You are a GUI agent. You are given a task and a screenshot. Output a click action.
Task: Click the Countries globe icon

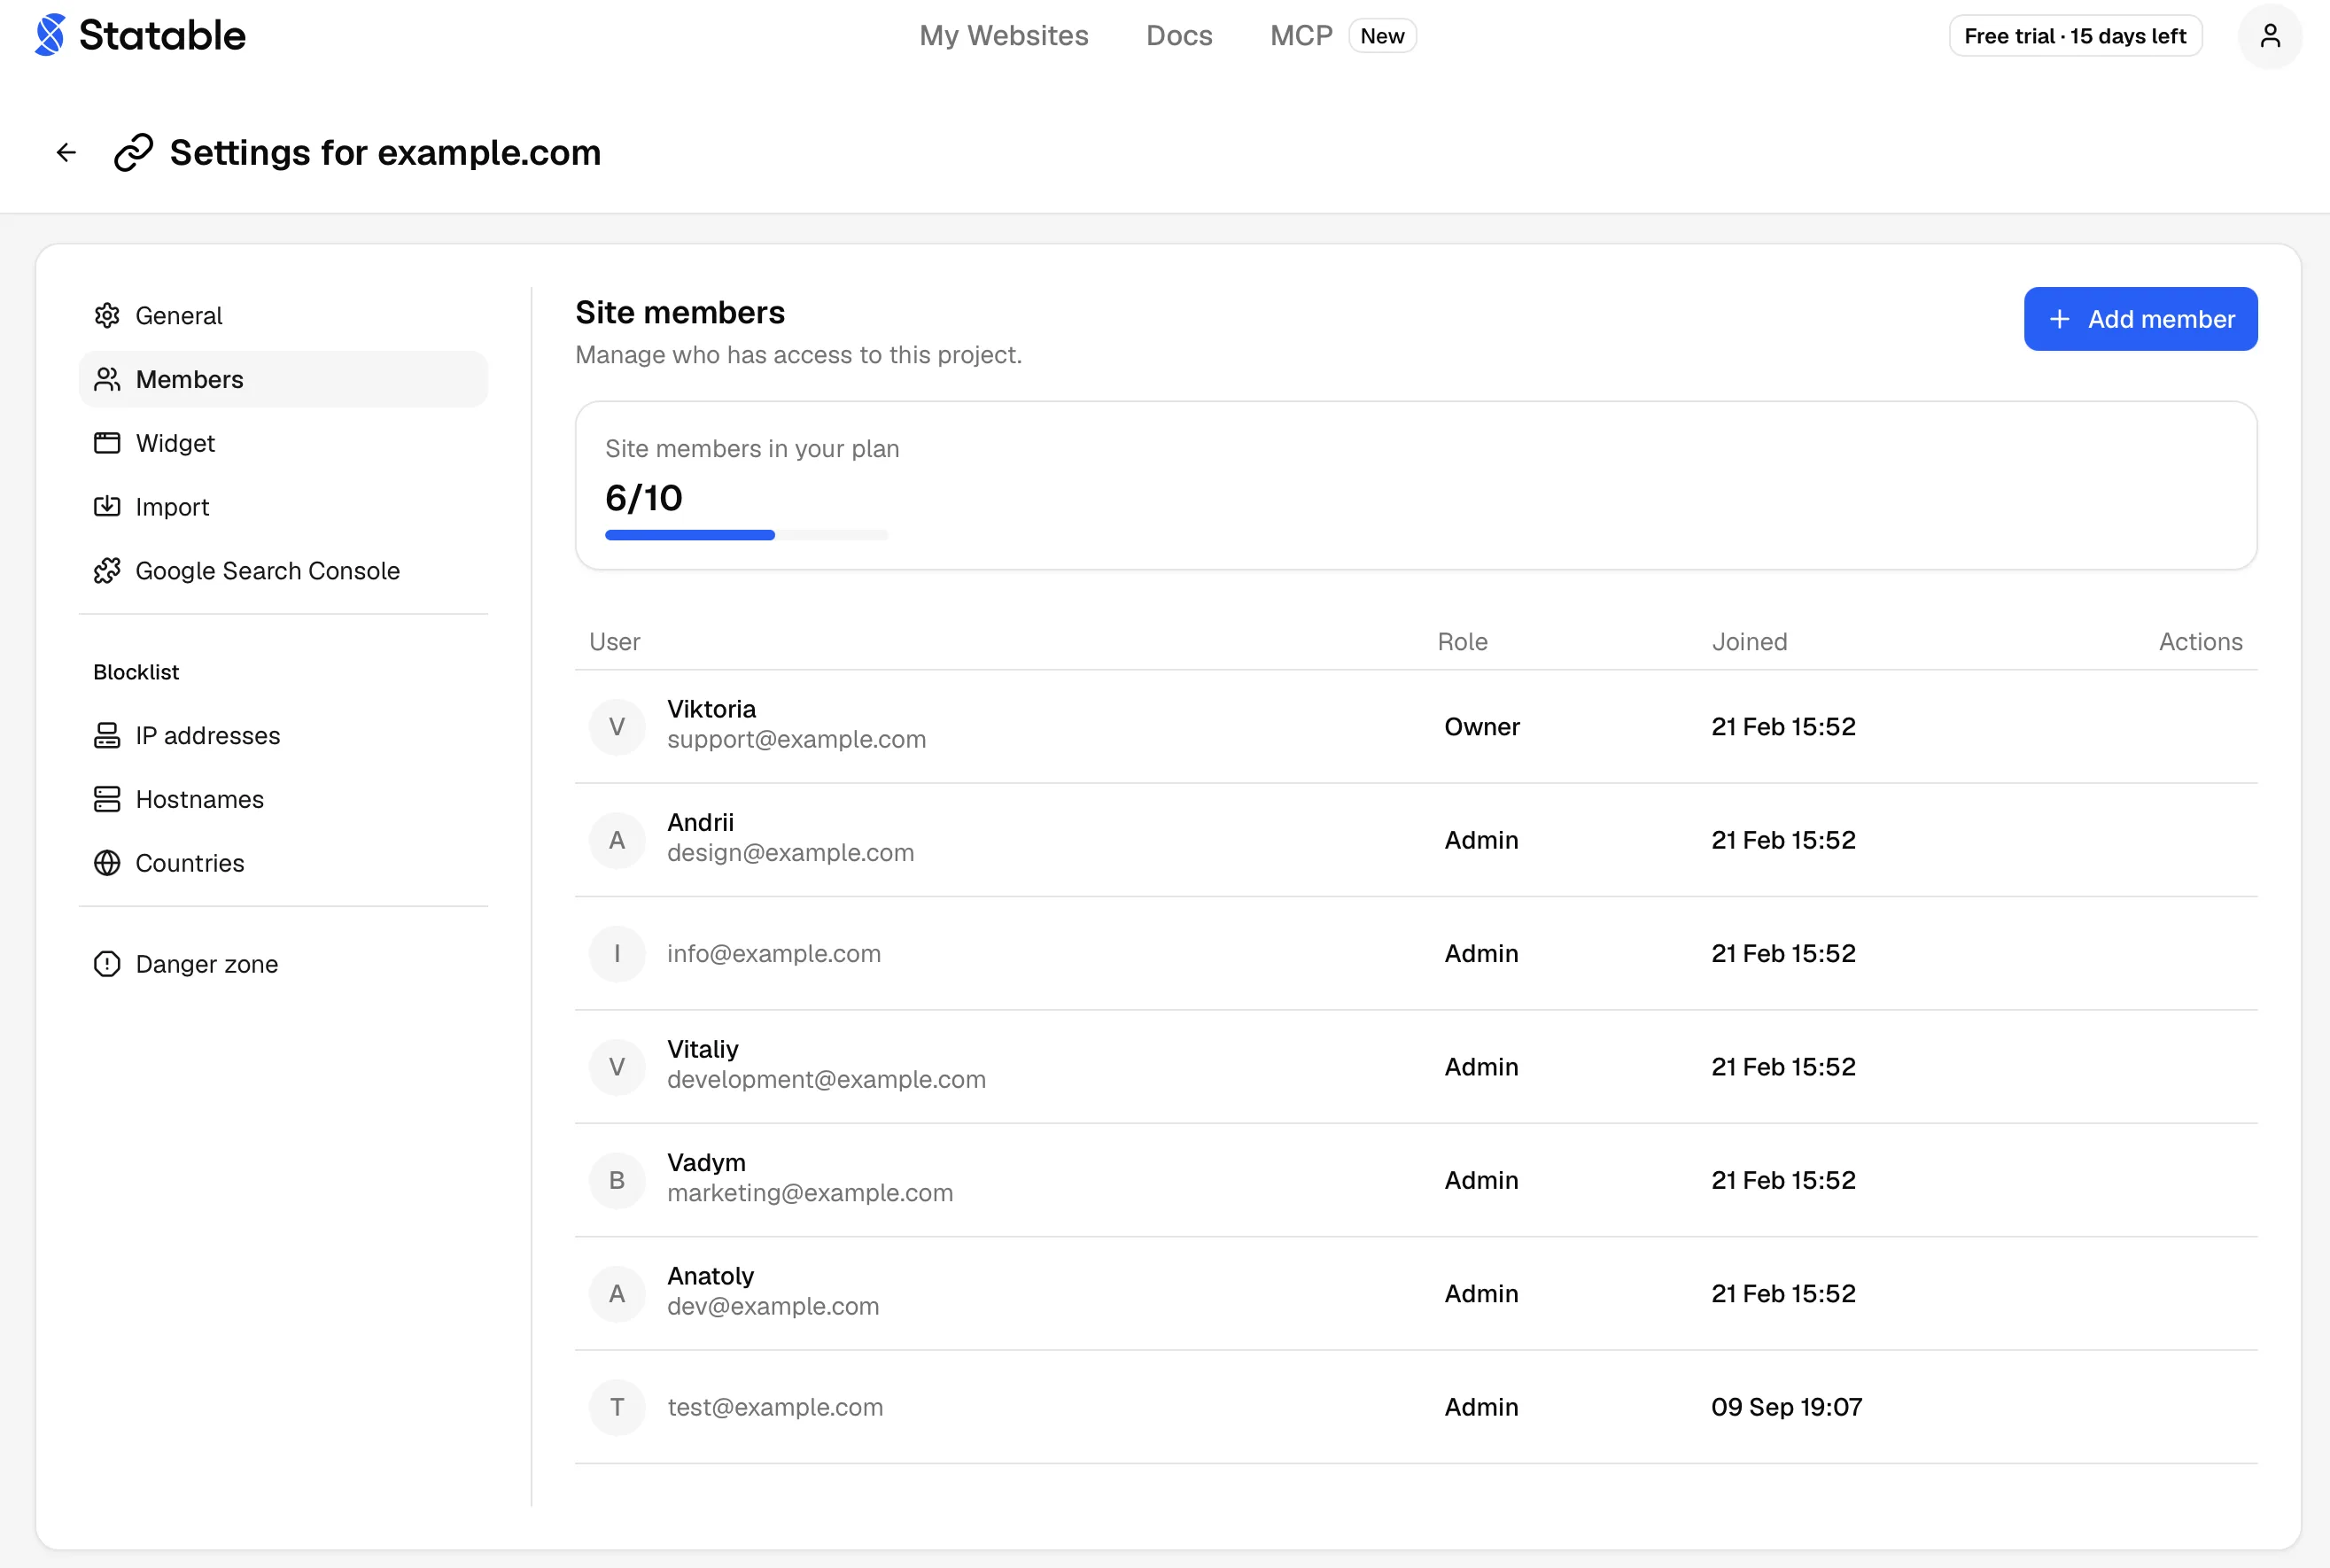click(x=107, y=863)
